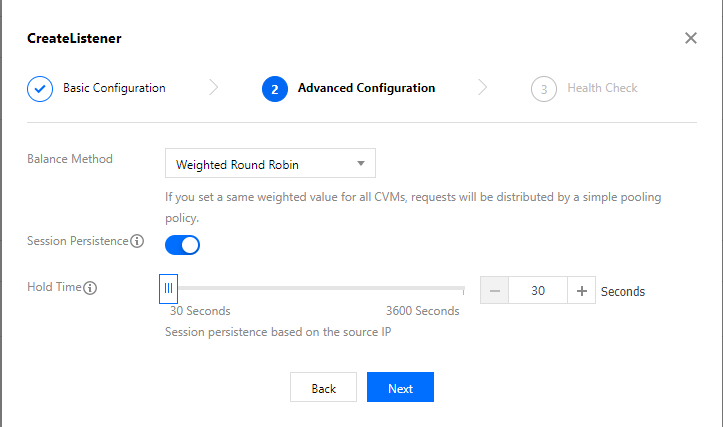Click the Hold Time info icon
The image size is (723, 427).
(x=90, y=288)
